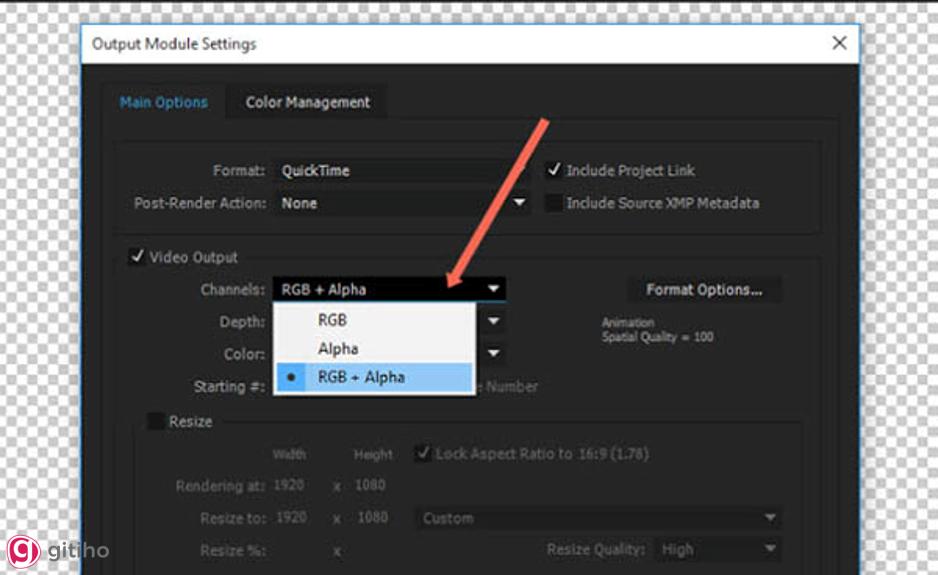Click the Format Options button

(x=704, y=290)
